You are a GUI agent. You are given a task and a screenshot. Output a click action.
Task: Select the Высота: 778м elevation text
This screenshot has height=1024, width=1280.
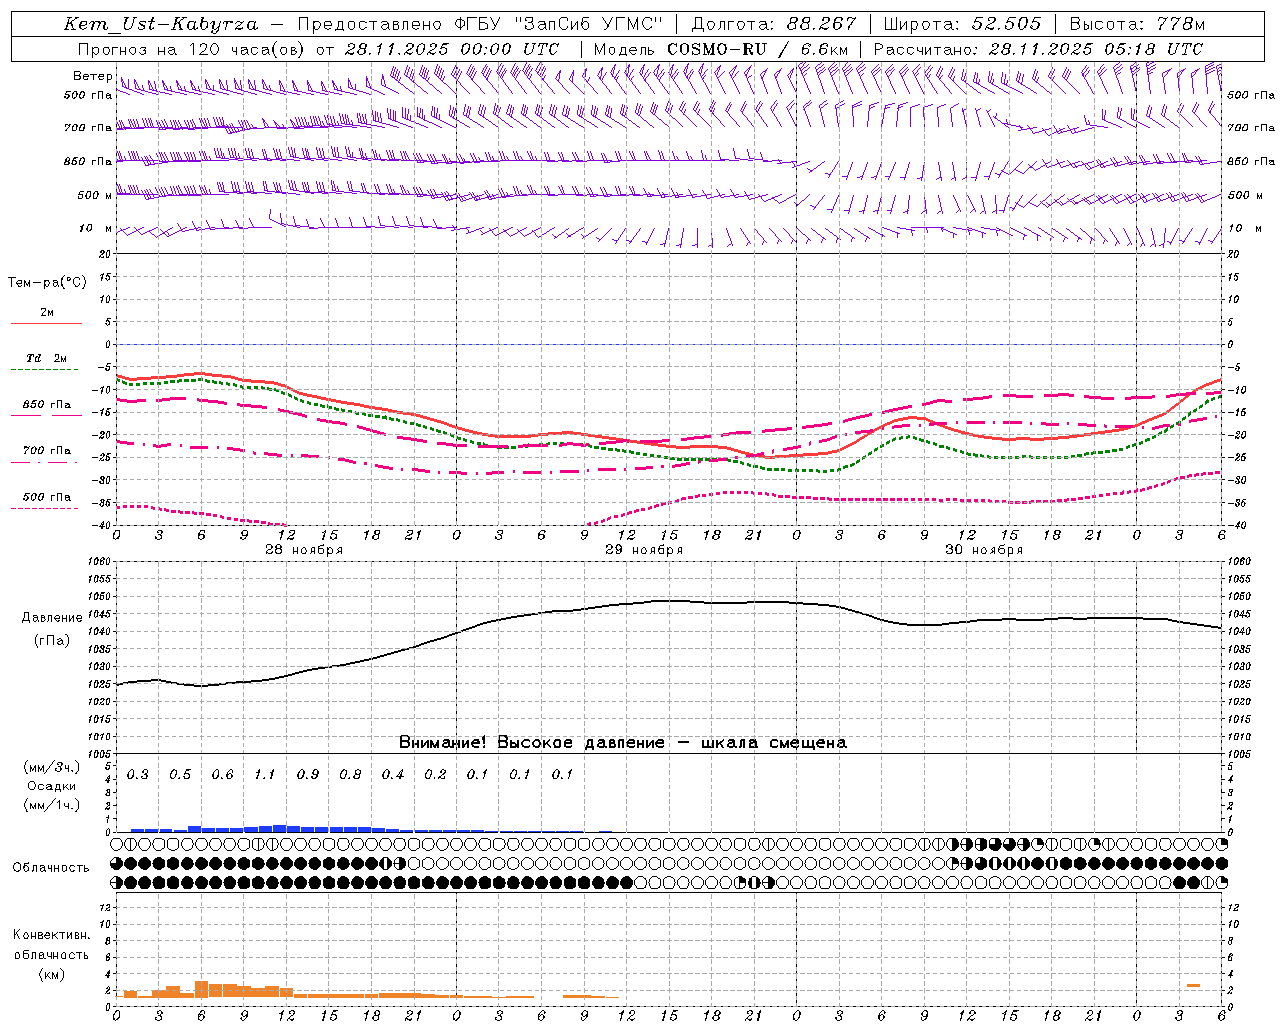click(1137, 24)
